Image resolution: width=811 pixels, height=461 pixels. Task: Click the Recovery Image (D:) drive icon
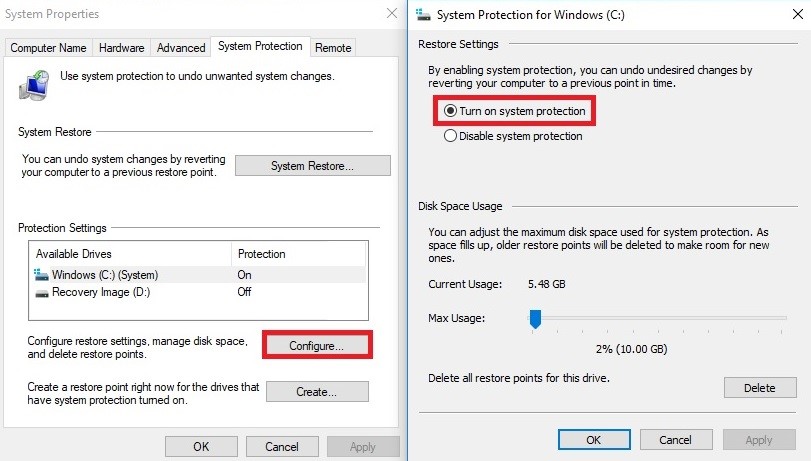[42, 293]
